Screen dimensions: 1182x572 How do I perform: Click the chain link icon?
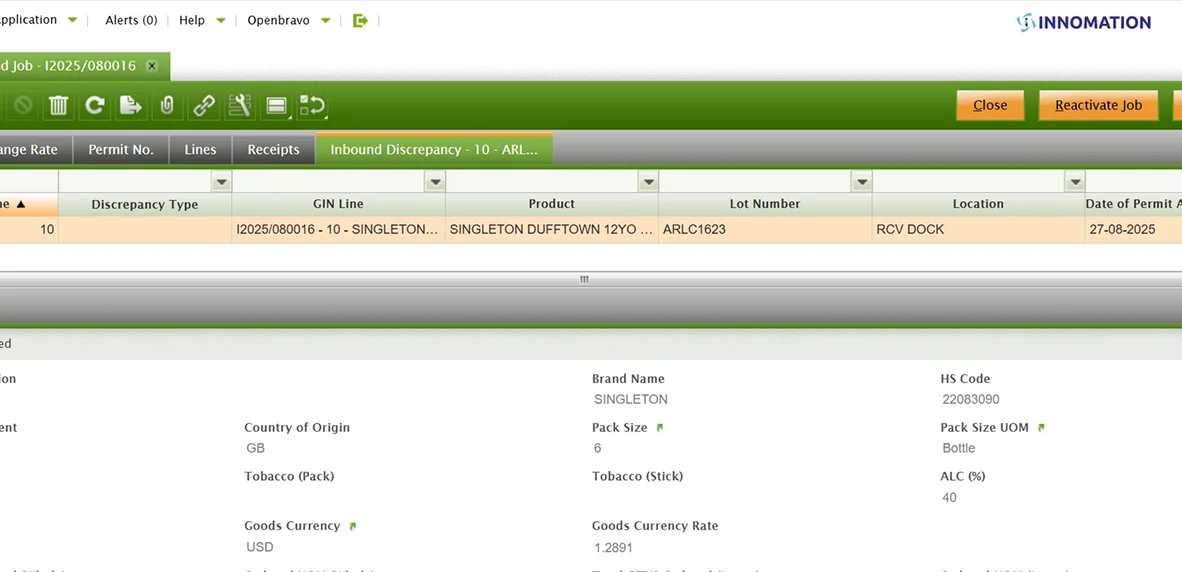(x=203, y=105)
